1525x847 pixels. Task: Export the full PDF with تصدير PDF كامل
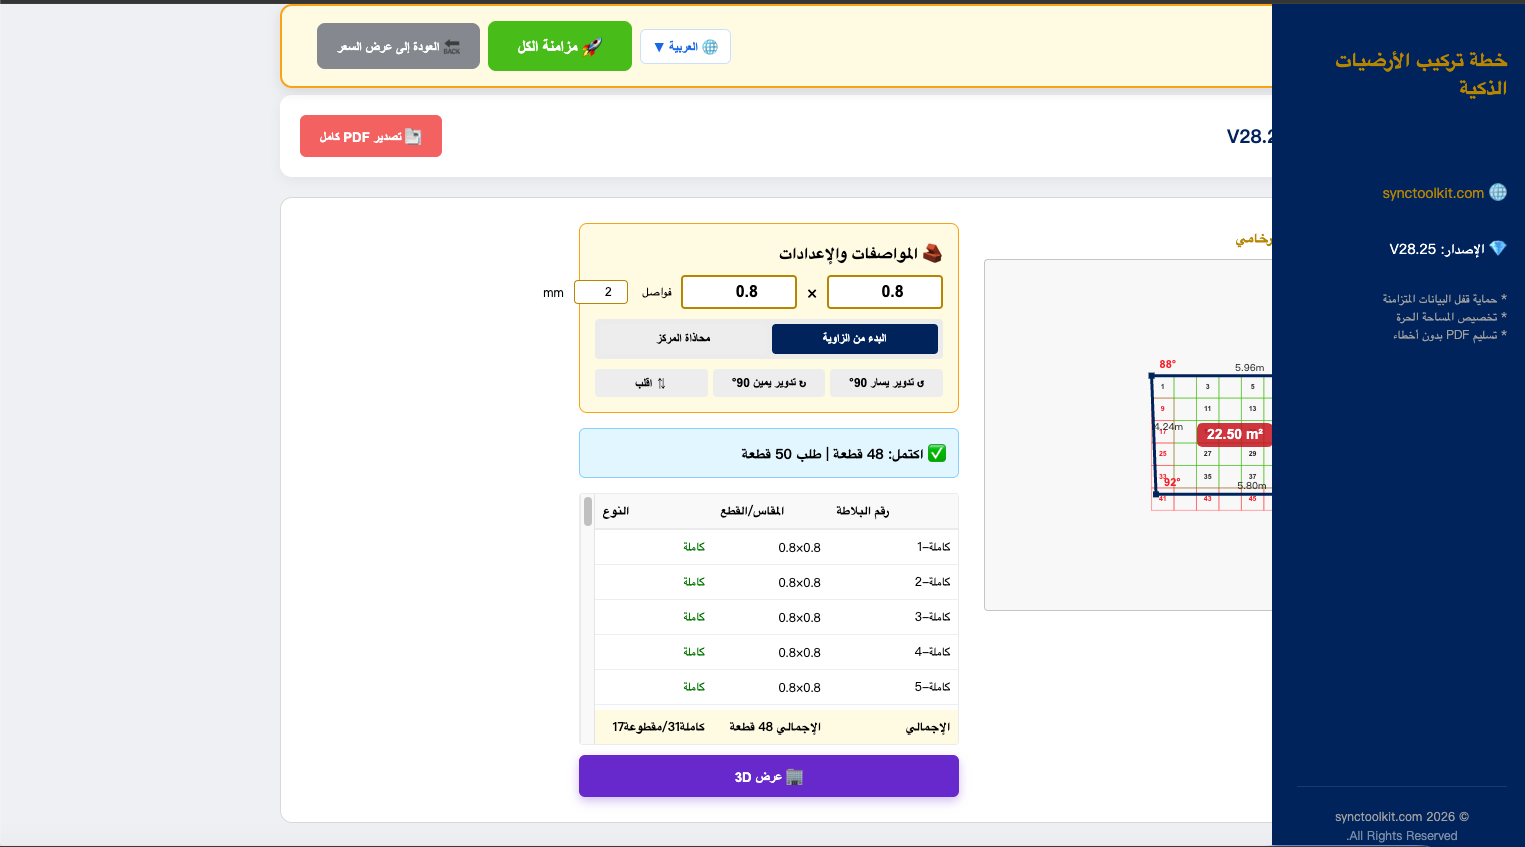click(371, 136)
